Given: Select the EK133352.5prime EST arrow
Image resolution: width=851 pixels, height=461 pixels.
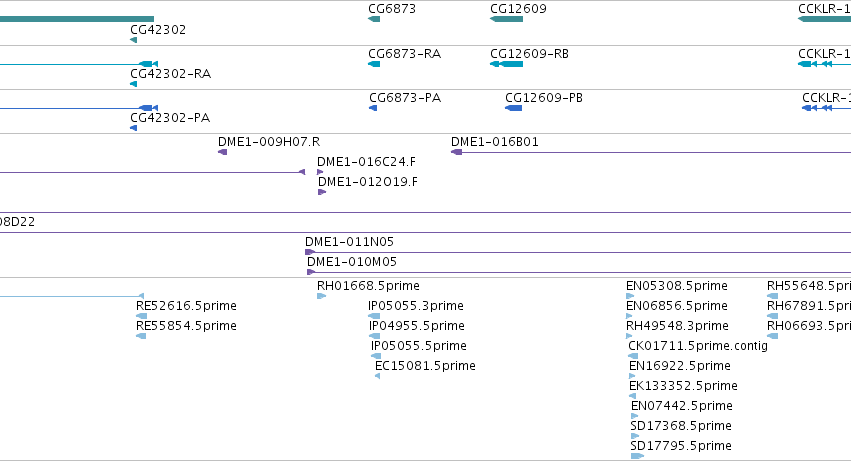Looking at the screenshot, I should pyautogui.click(x=632, y=396).
